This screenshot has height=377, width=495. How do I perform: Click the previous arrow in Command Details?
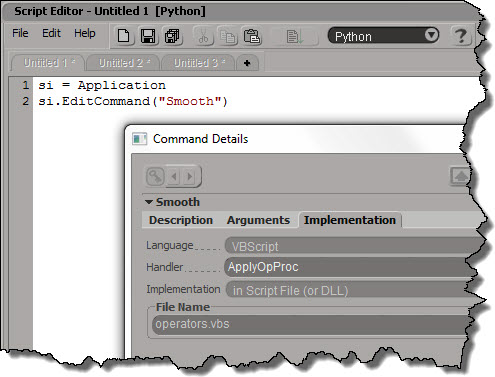pyautogui.click(x=174, y=176)
